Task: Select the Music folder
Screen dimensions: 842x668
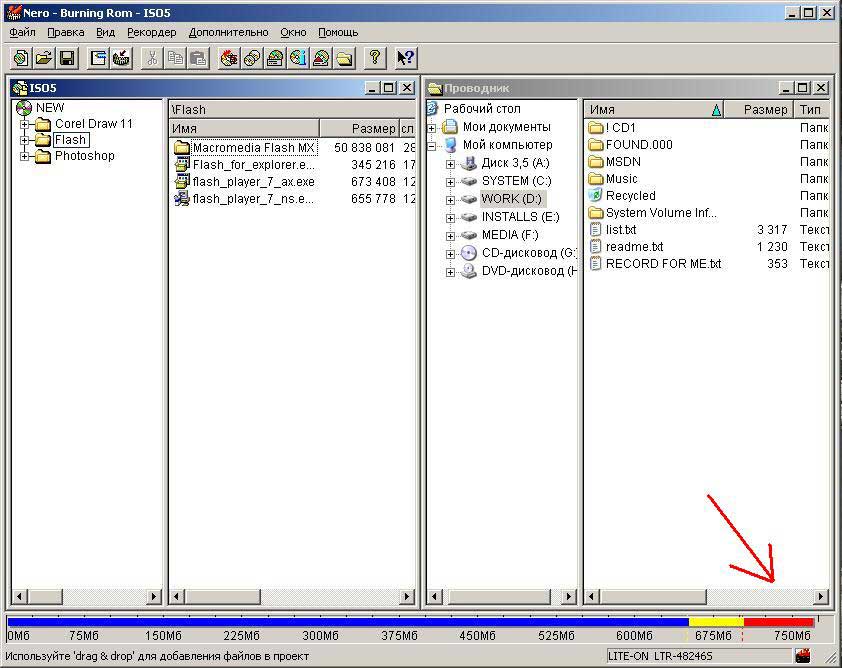Action: (x=613, y=179)
